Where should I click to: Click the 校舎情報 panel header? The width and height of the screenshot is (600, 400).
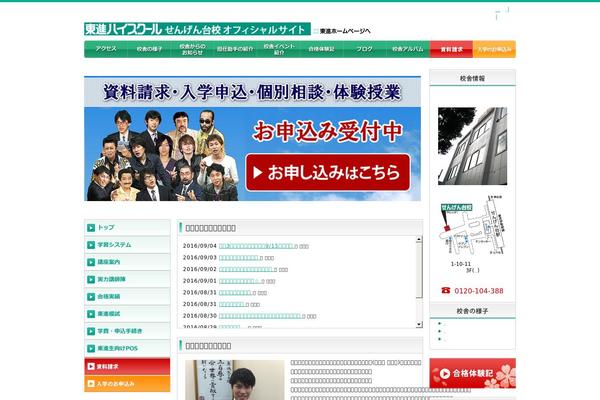click(x=472, y=78)
